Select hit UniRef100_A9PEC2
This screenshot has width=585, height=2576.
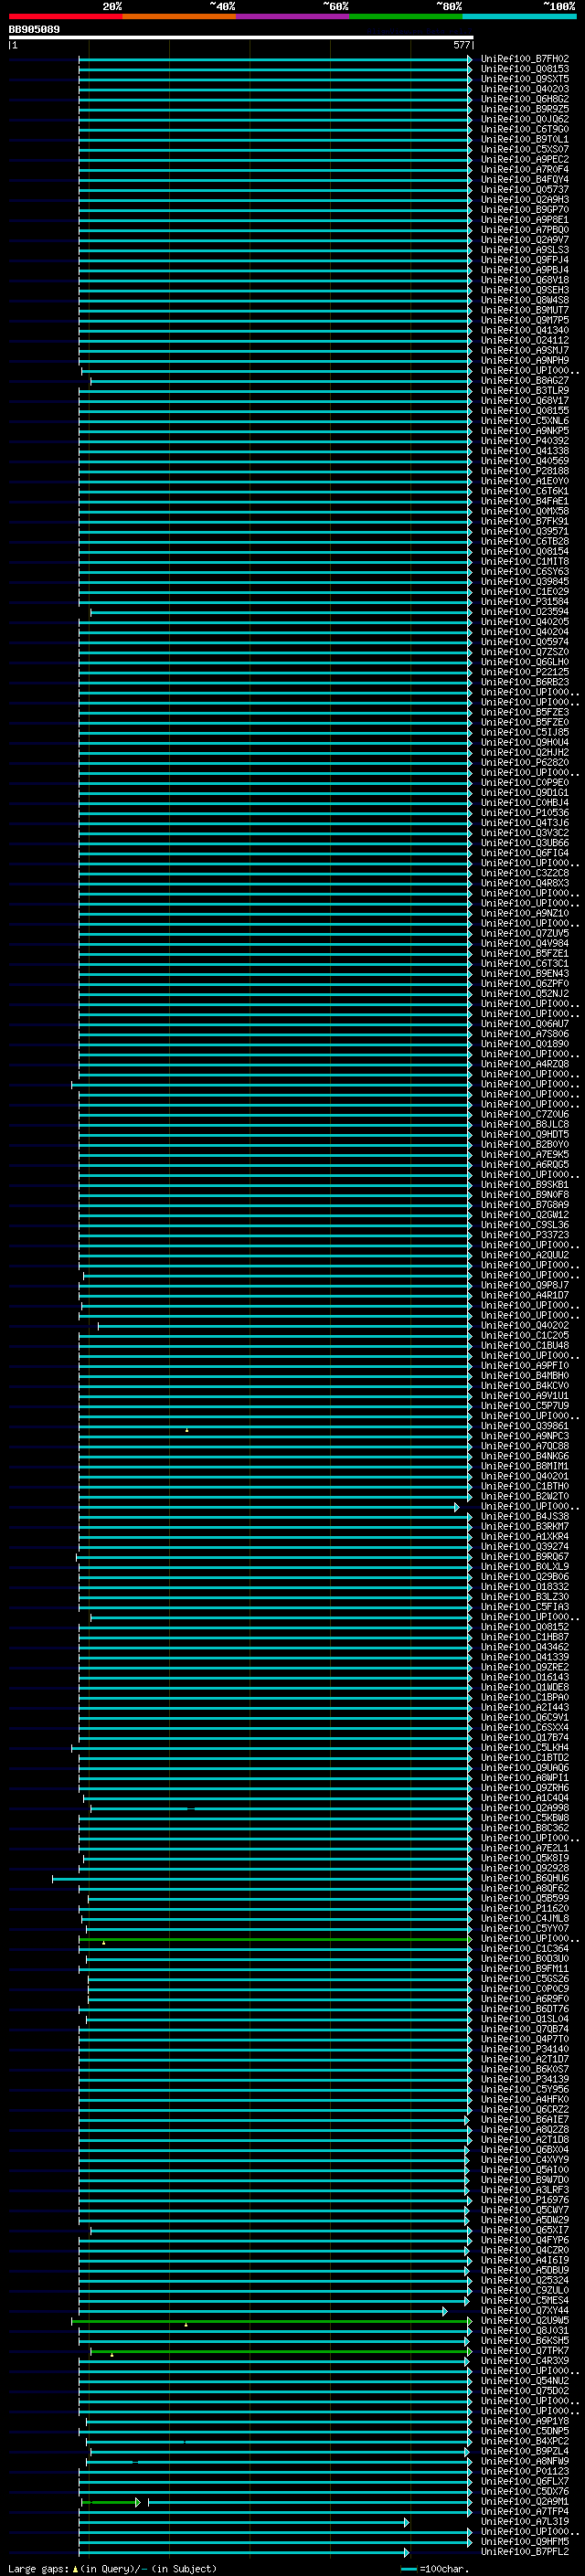coord(524,159)
